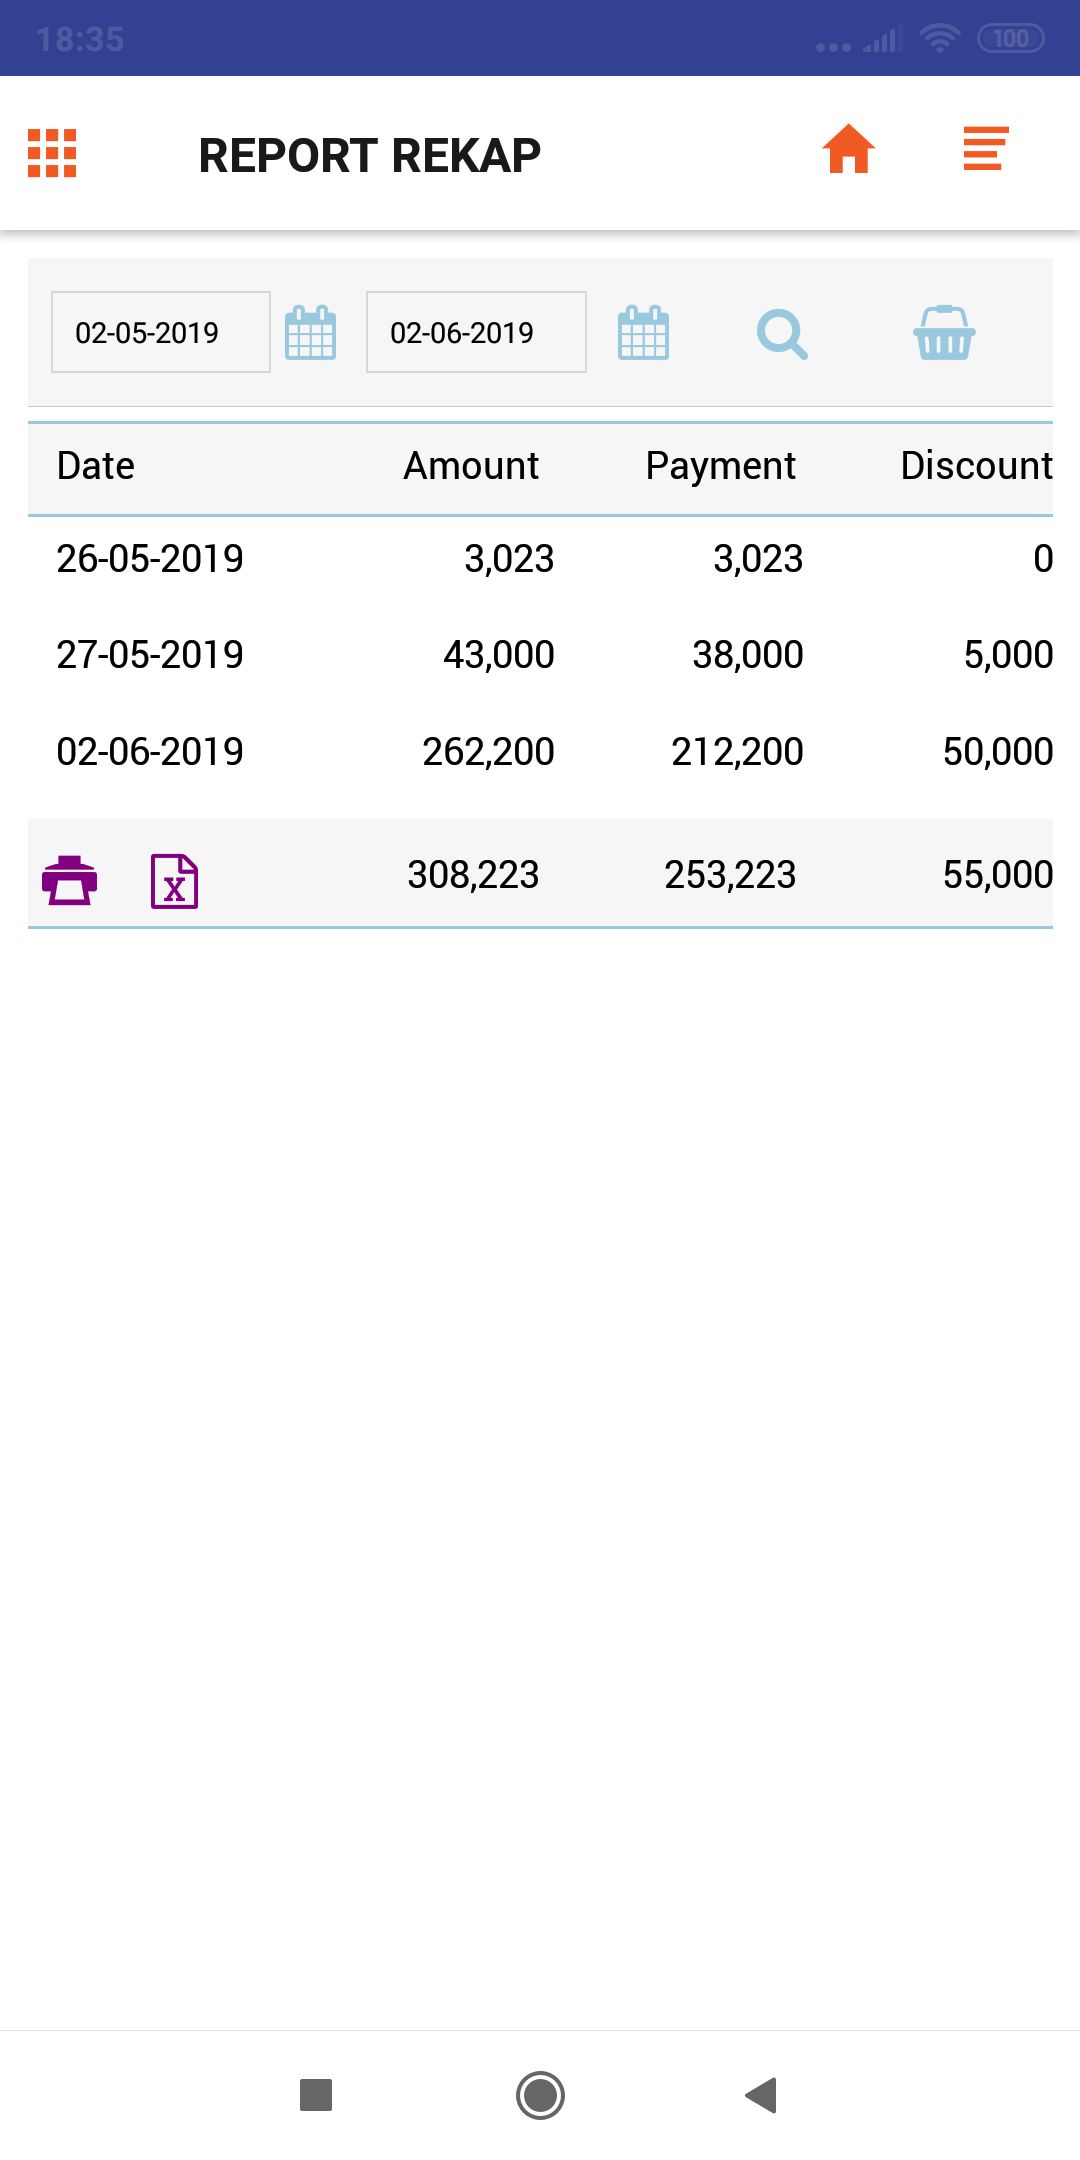Tap the Date column header
Viewport: 1080px width, 2160px height.
pyautogui.click(x=96, y=466)
